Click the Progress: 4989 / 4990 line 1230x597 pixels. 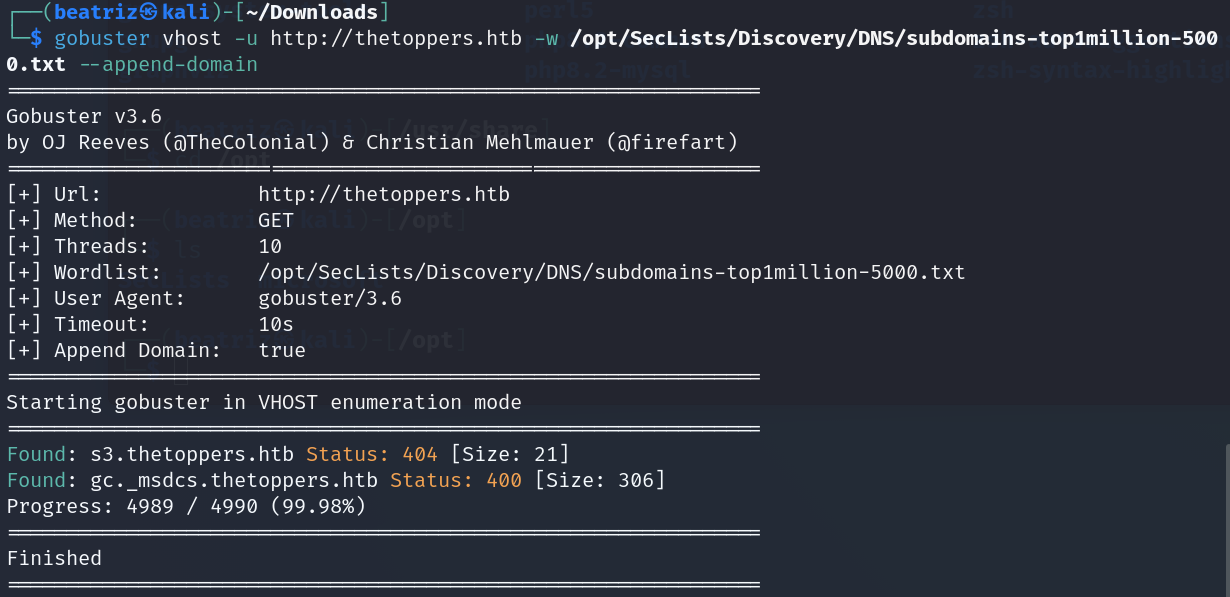click(186, 506)
